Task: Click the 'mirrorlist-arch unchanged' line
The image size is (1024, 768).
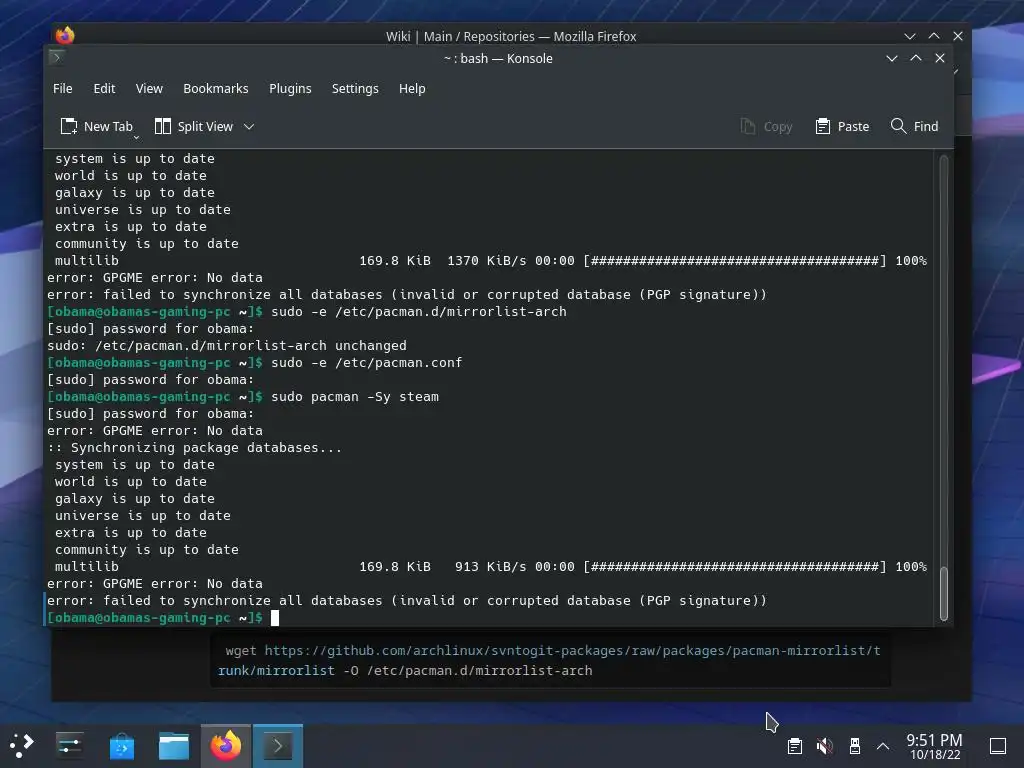Action: click(227, 345)
